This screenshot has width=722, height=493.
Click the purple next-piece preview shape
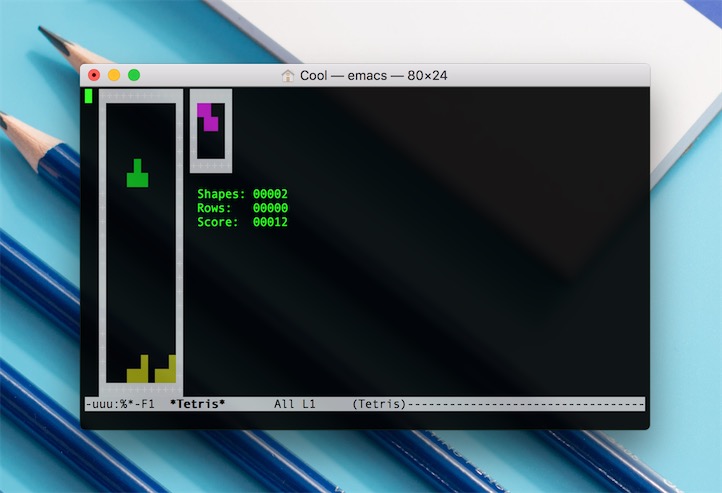(208, 117)
